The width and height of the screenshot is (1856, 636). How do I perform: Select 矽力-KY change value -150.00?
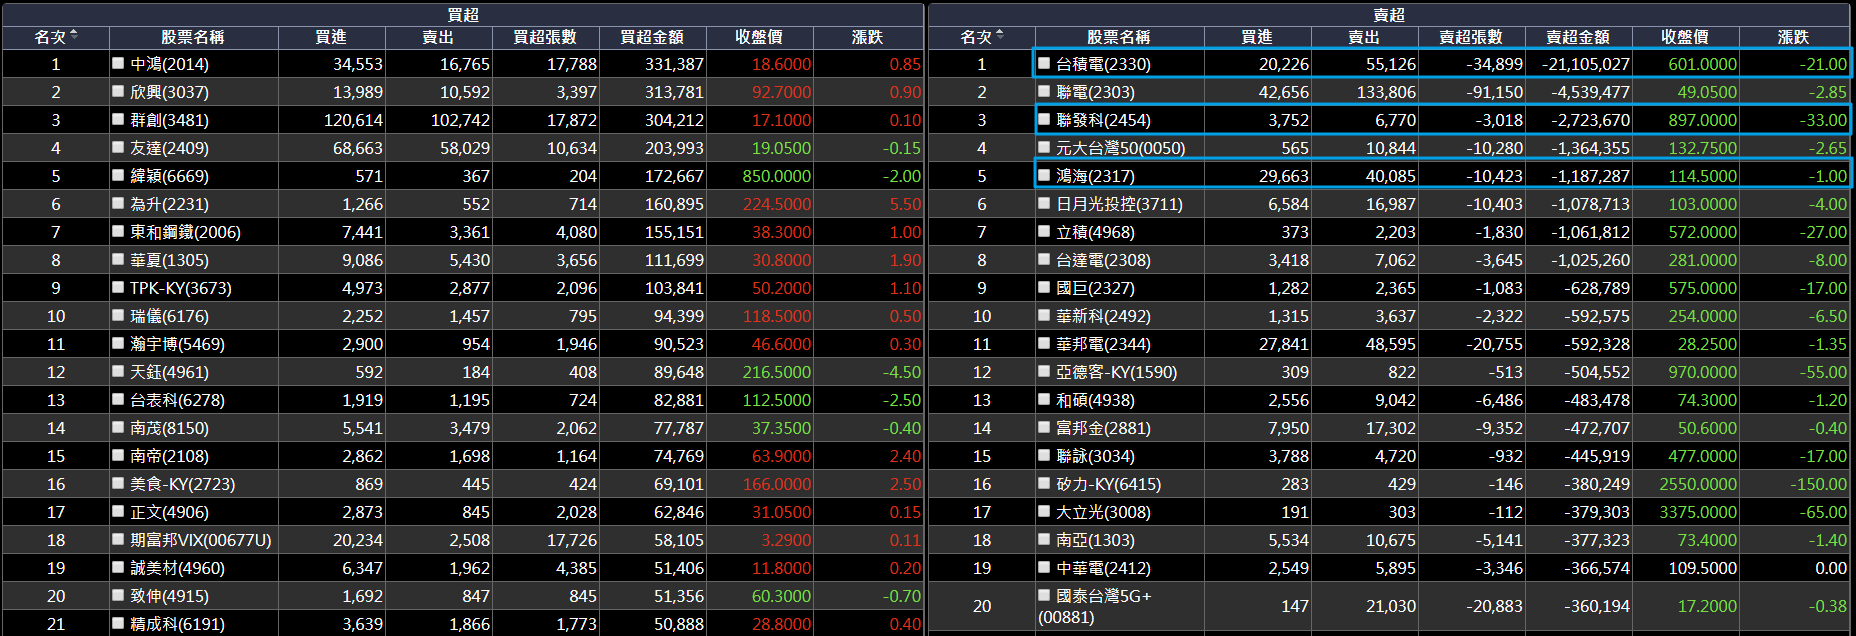point(1818,484)
